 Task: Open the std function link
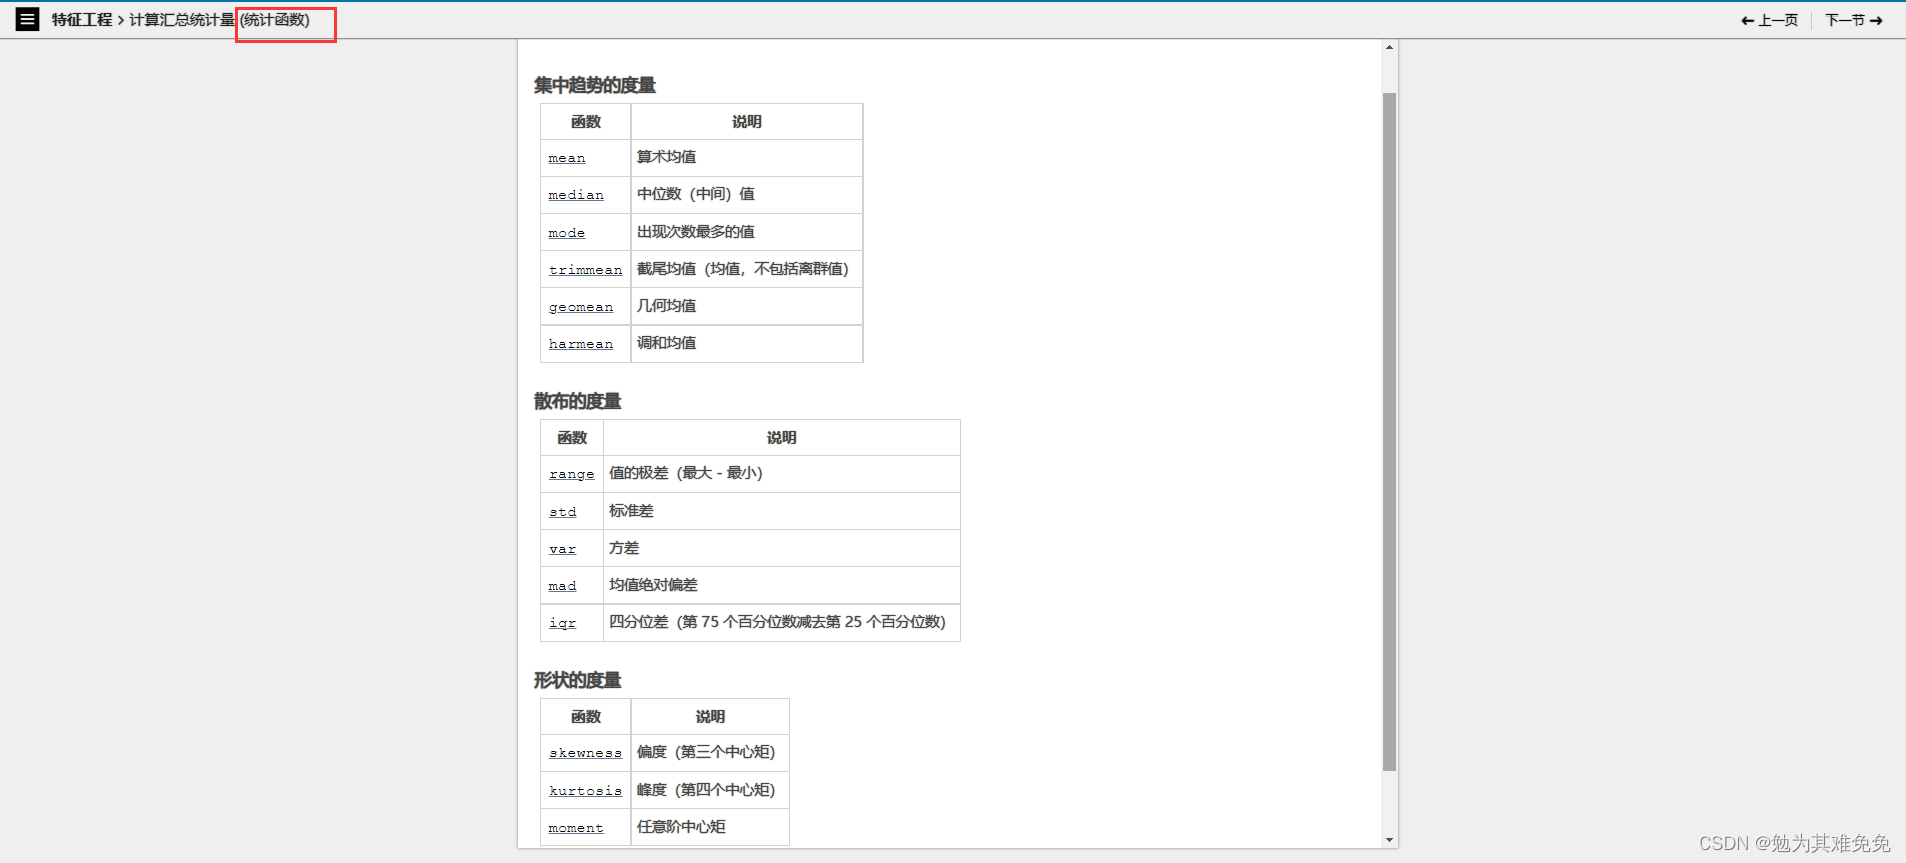(x=563, y=512)
